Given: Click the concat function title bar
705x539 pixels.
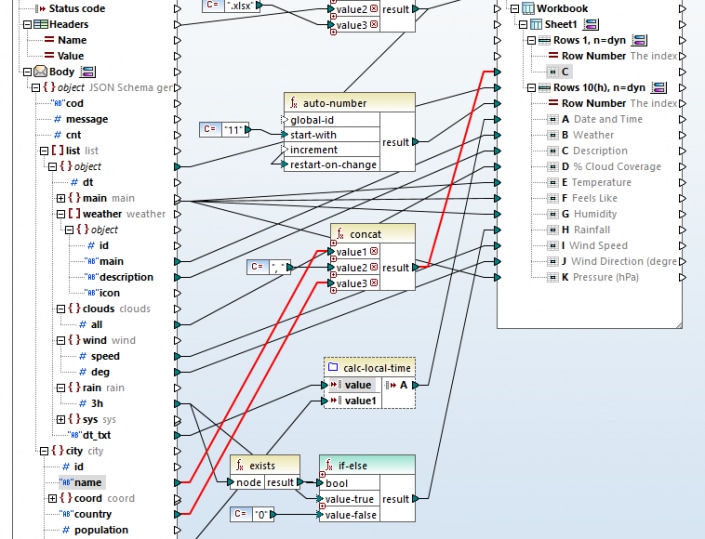Looking at the screenshot, I should pos(373,234).
